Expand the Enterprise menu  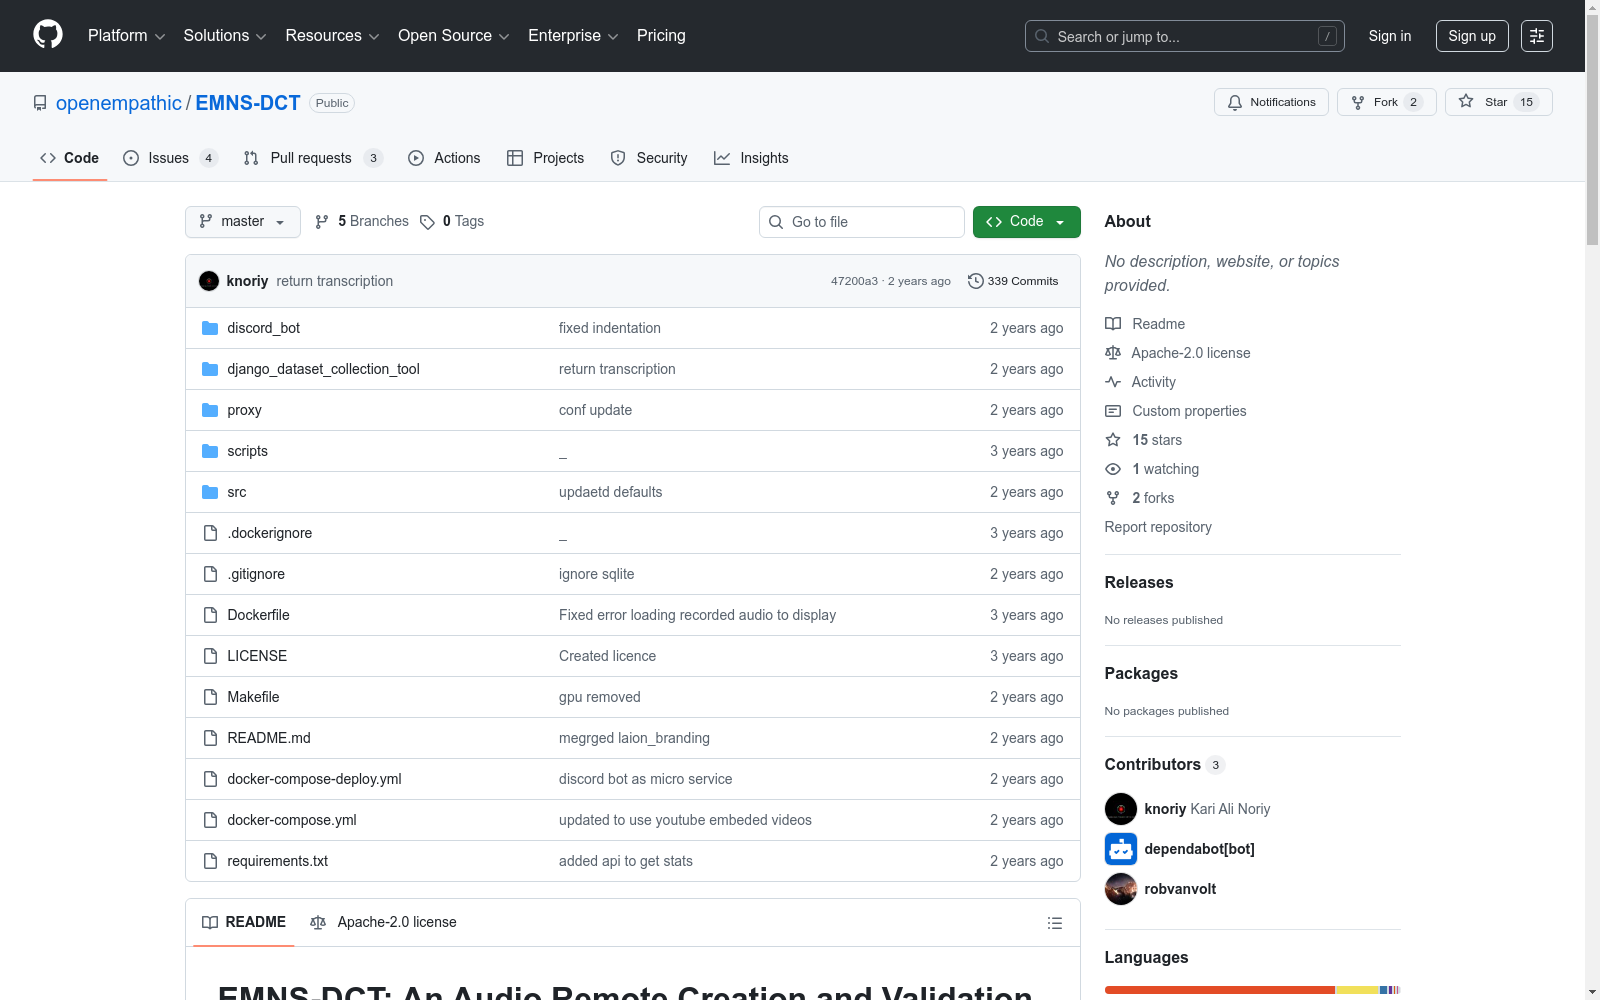tap(573, 36)
